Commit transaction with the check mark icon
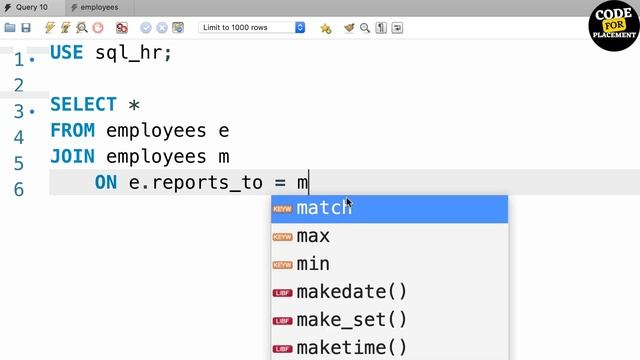This screenshot has width=640, height=360. point(146,28)
